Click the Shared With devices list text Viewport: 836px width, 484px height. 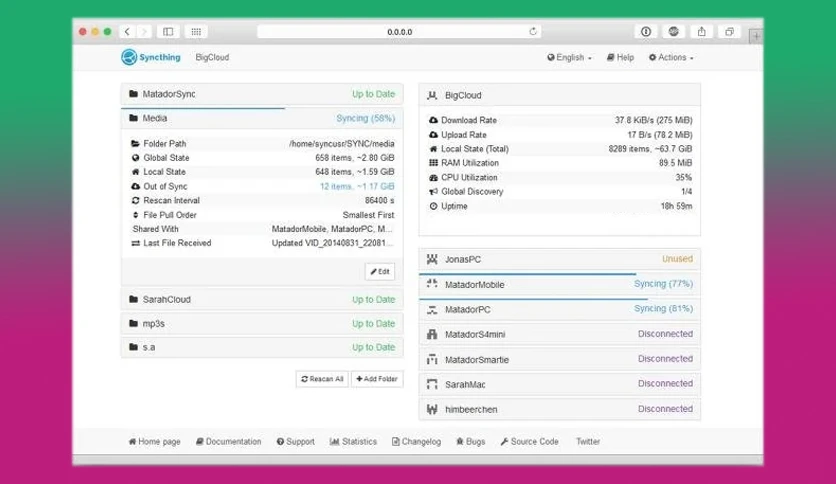click(x=332, y=229)
